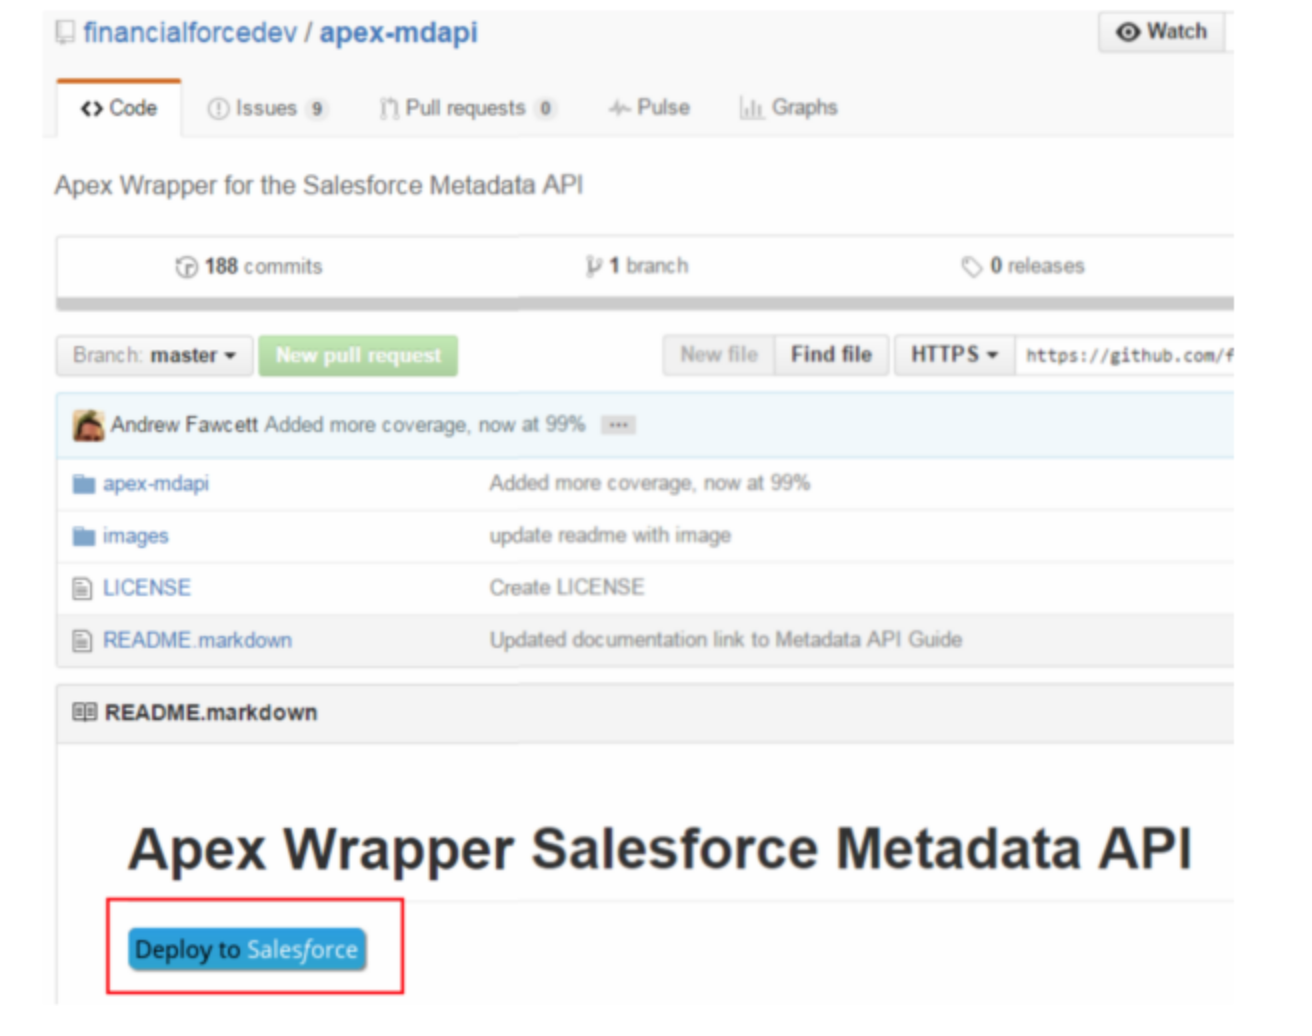The height and width of the screenshot is (1036, 1312).
Task: Open the HTTPS clone protocol dropdown
Action: [x=954, y=355]
